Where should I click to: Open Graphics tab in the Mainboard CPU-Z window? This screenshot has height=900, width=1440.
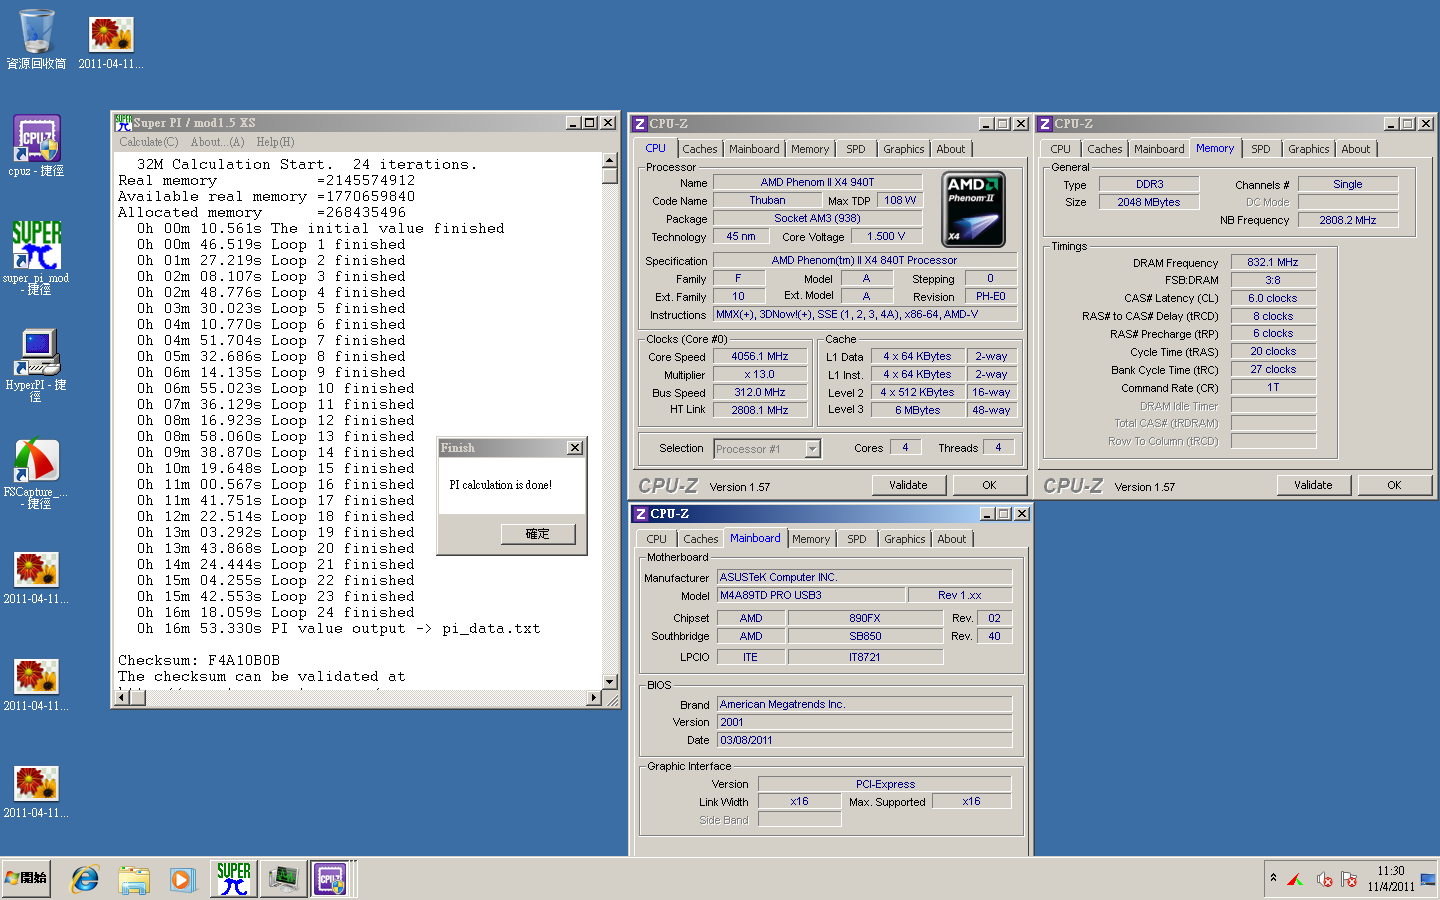click(905, 539)
